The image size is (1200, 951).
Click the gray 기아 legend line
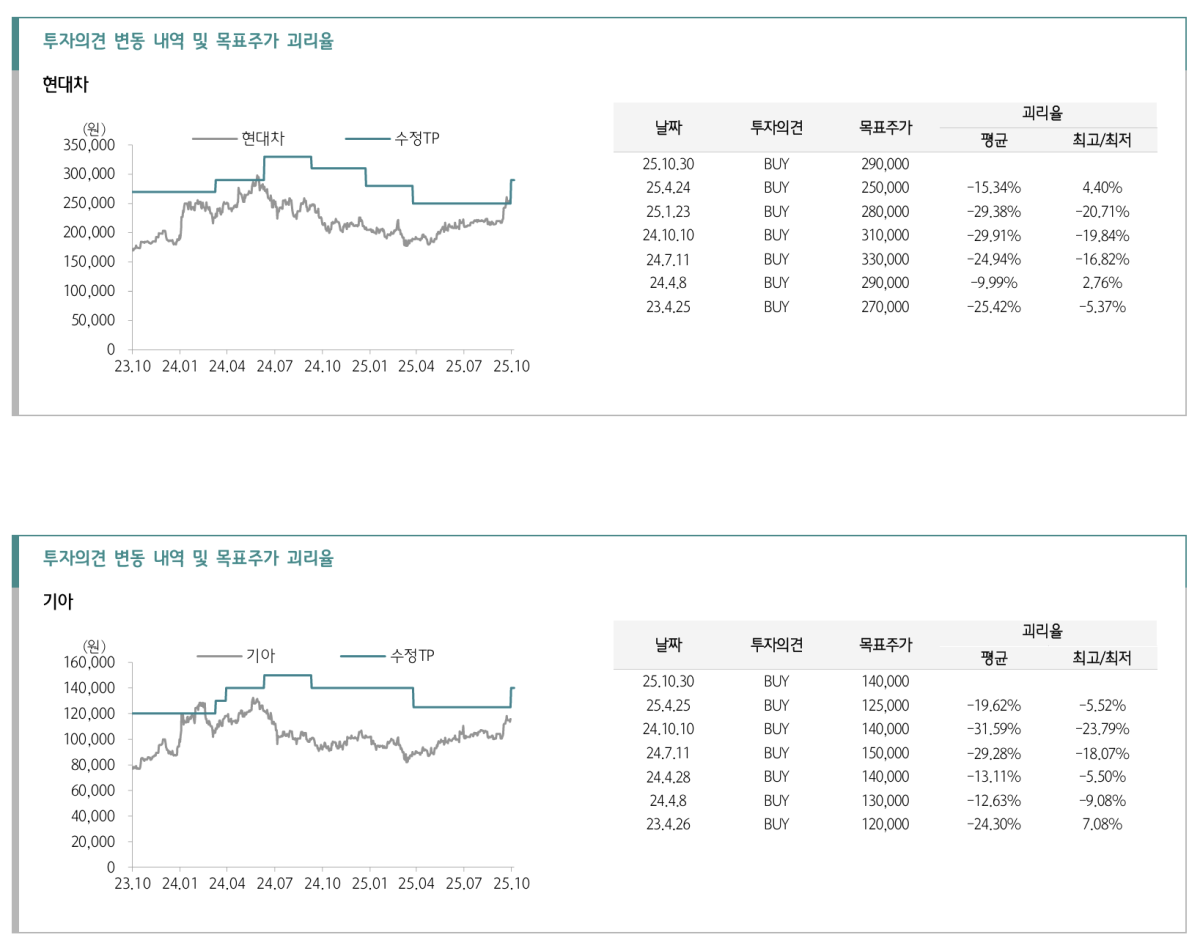[x=219, y=656]
